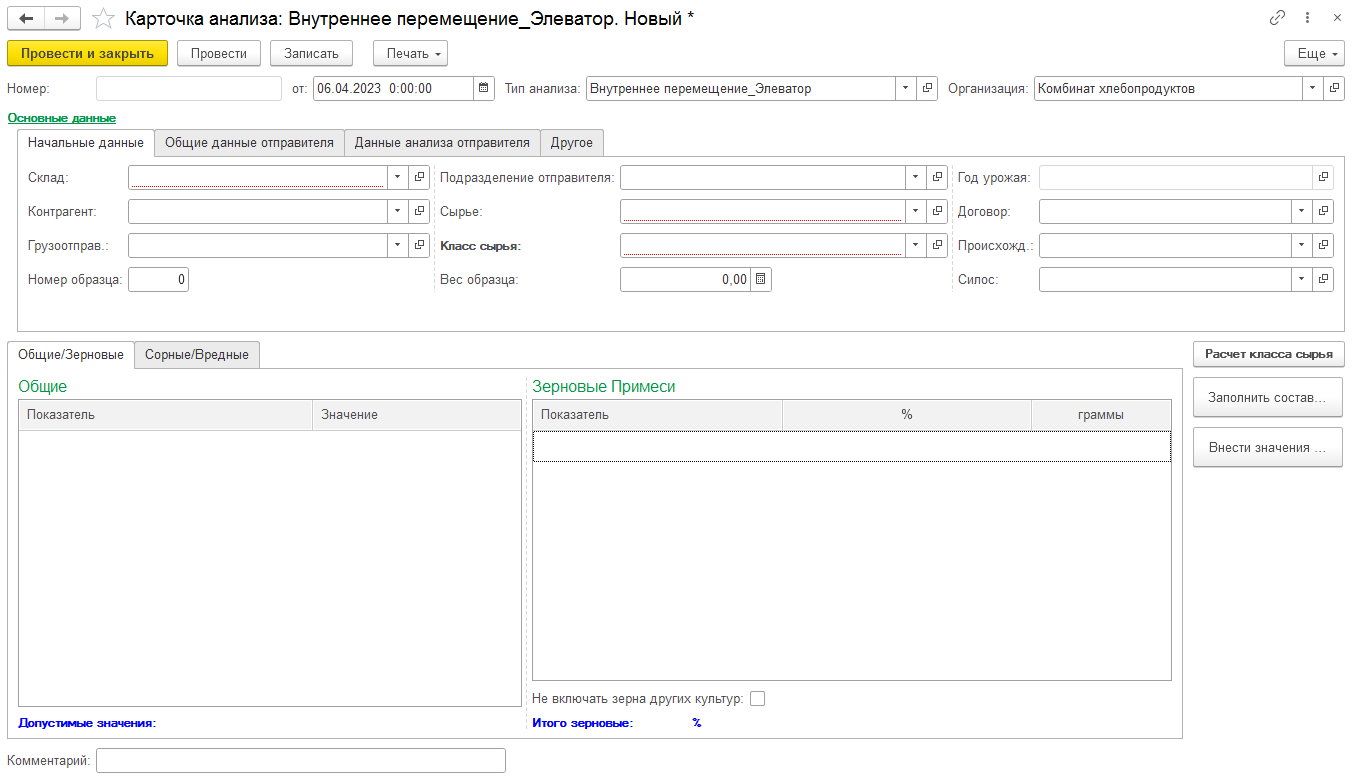Click % column header in Зерновые Примеси

click(907, 414)
